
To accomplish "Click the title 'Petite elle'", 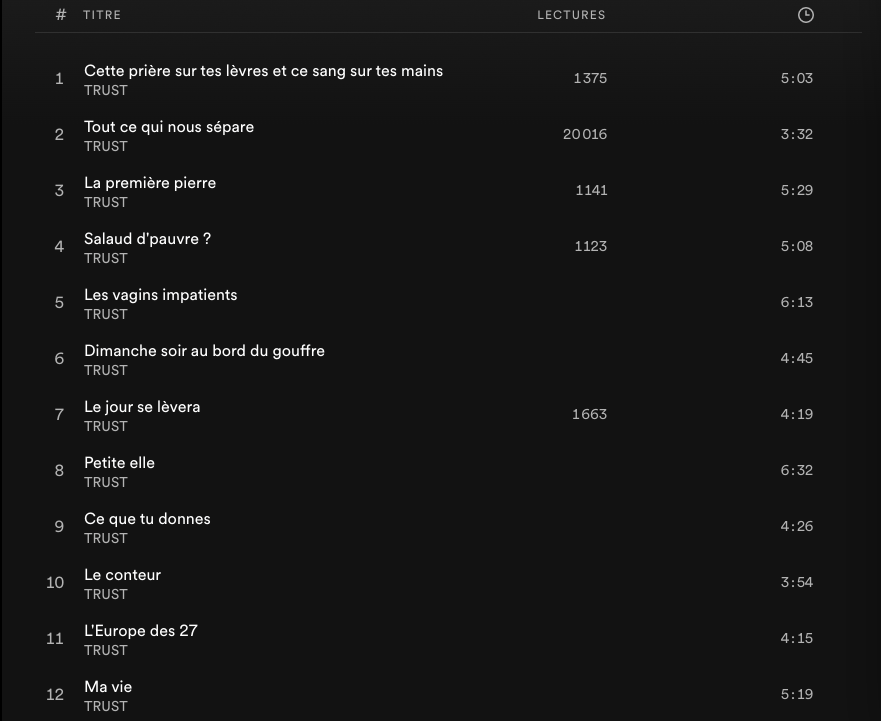I will pos(119,463).
